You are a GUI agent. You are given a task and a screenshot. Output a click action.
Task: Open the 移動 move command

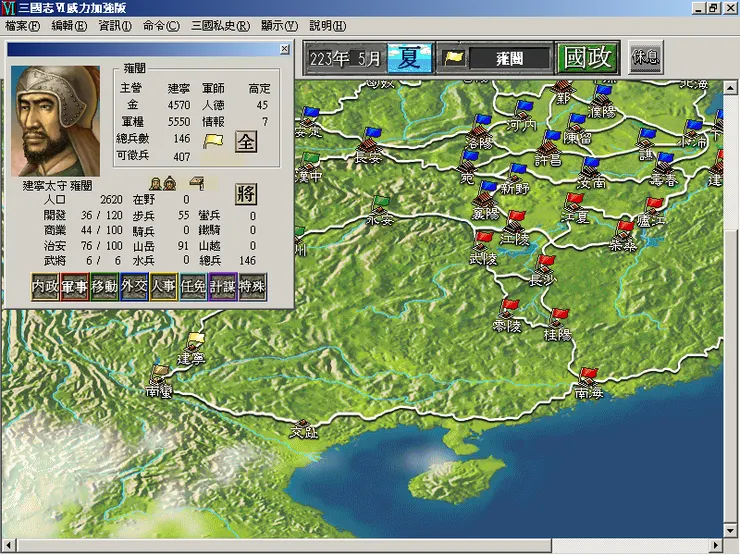(104, 286)
